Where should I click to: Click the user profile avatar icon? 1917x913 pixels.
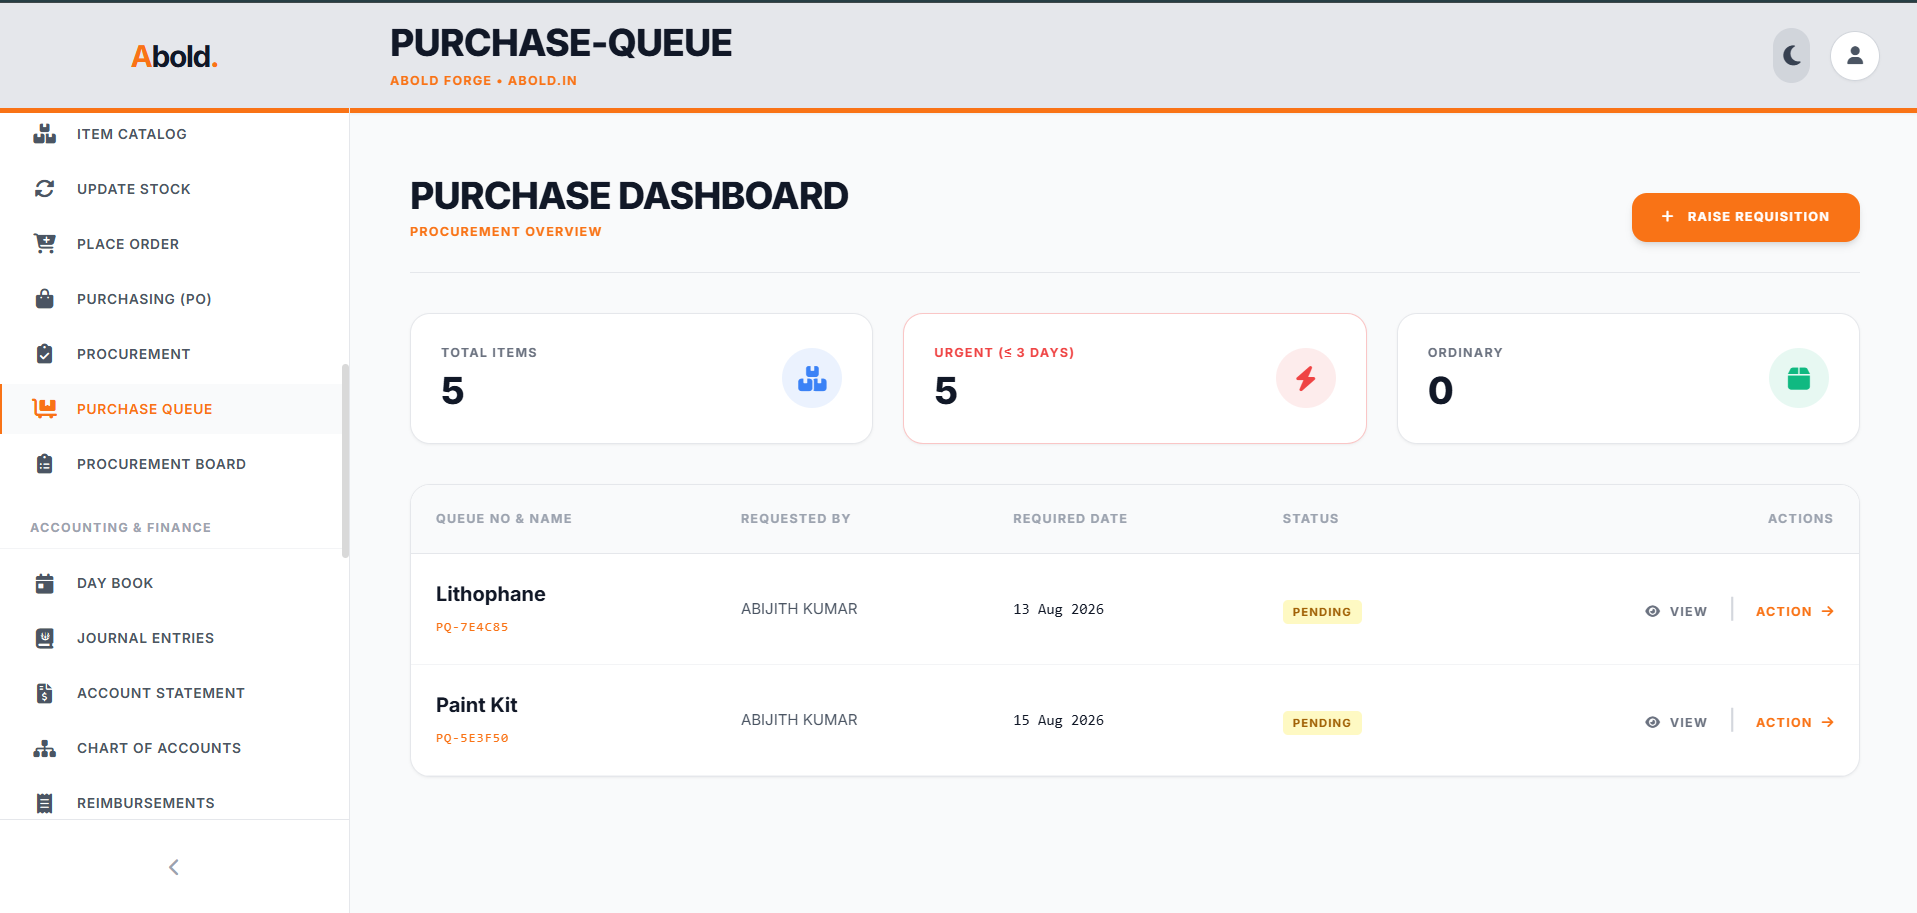click(1854, 56)
